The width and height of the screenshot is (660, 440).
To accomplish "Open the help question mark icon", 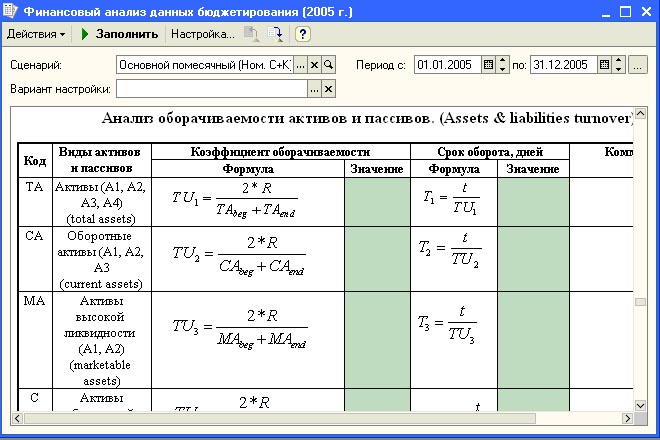I will tap(302, 34).
